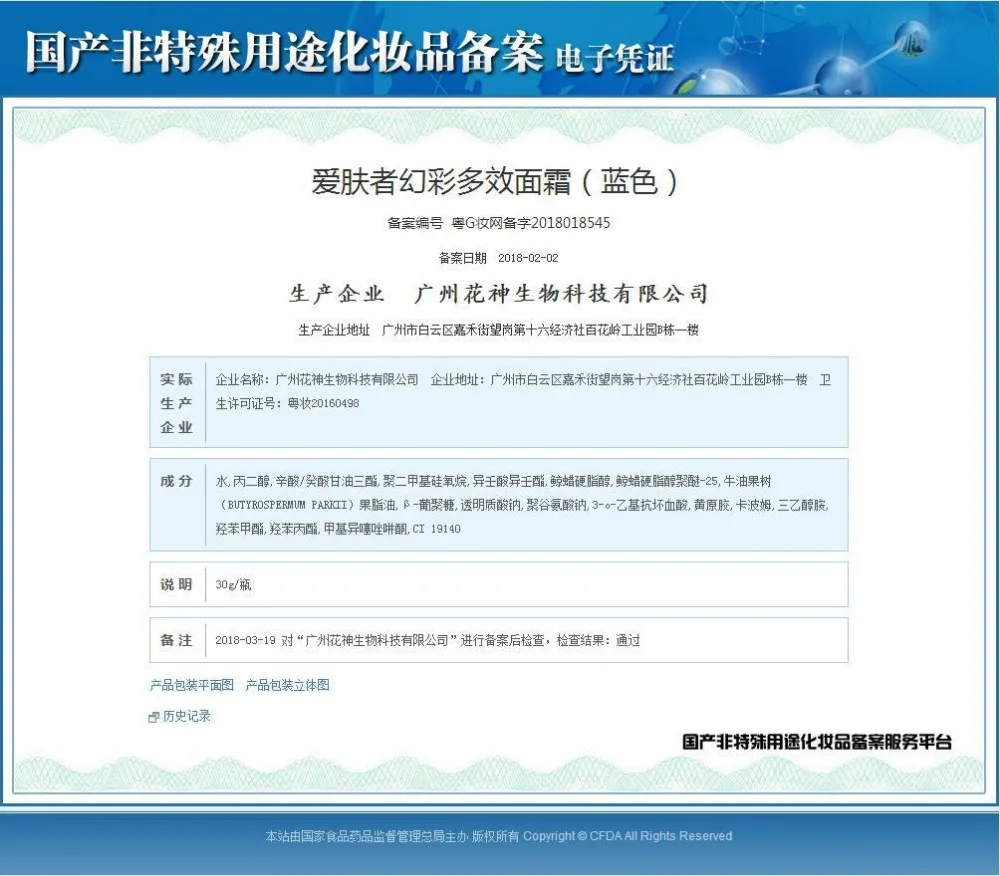Click the product title 爱肤者幻彩多效面霜（蓝色）

coord(494,181)
